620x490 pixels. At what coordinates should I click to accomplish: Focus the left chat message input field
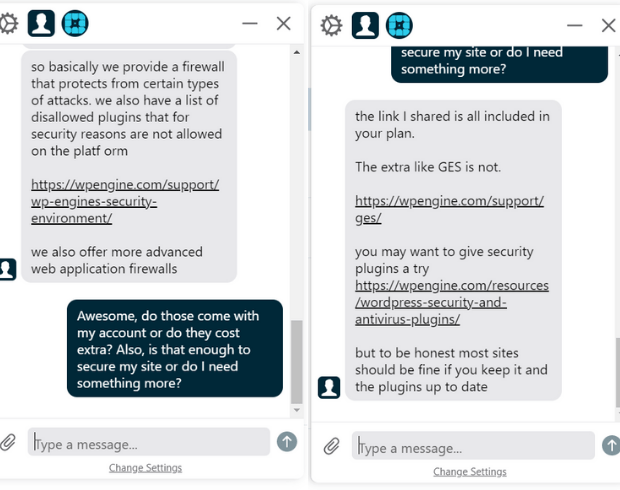click(x=149, y=442)
